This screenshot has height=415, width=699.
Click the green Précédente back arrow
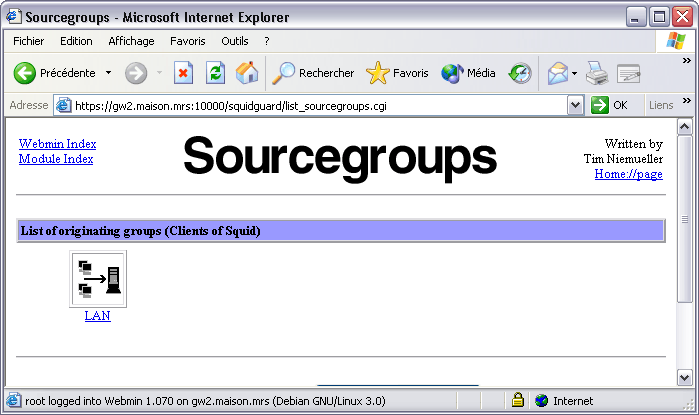(25, 73)
